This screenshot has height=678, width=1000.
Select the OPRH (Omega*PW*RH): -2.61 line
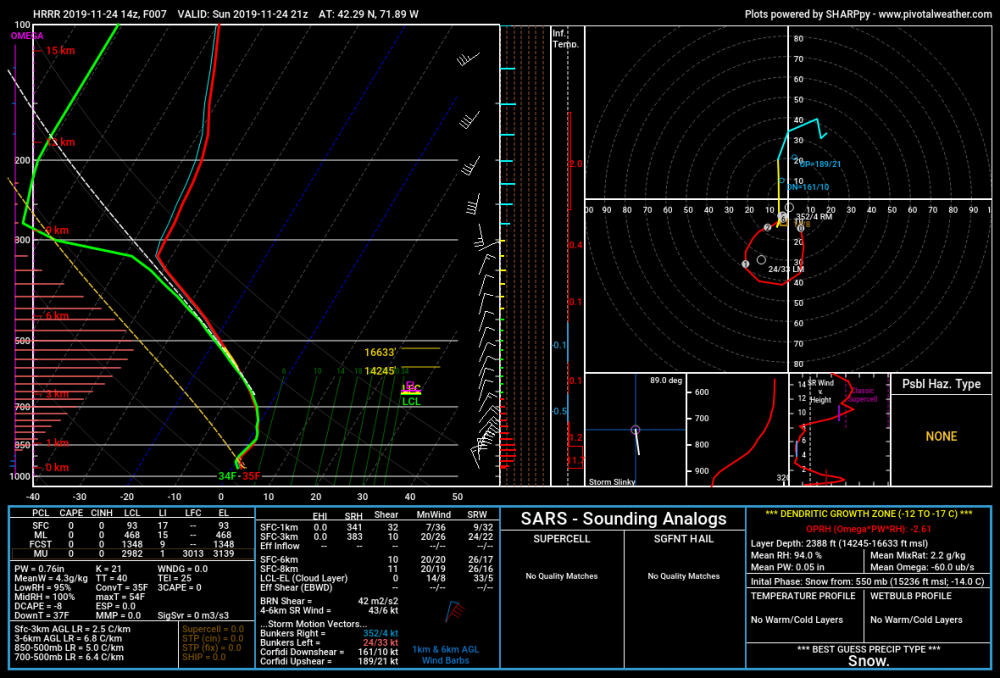[869, 529]
